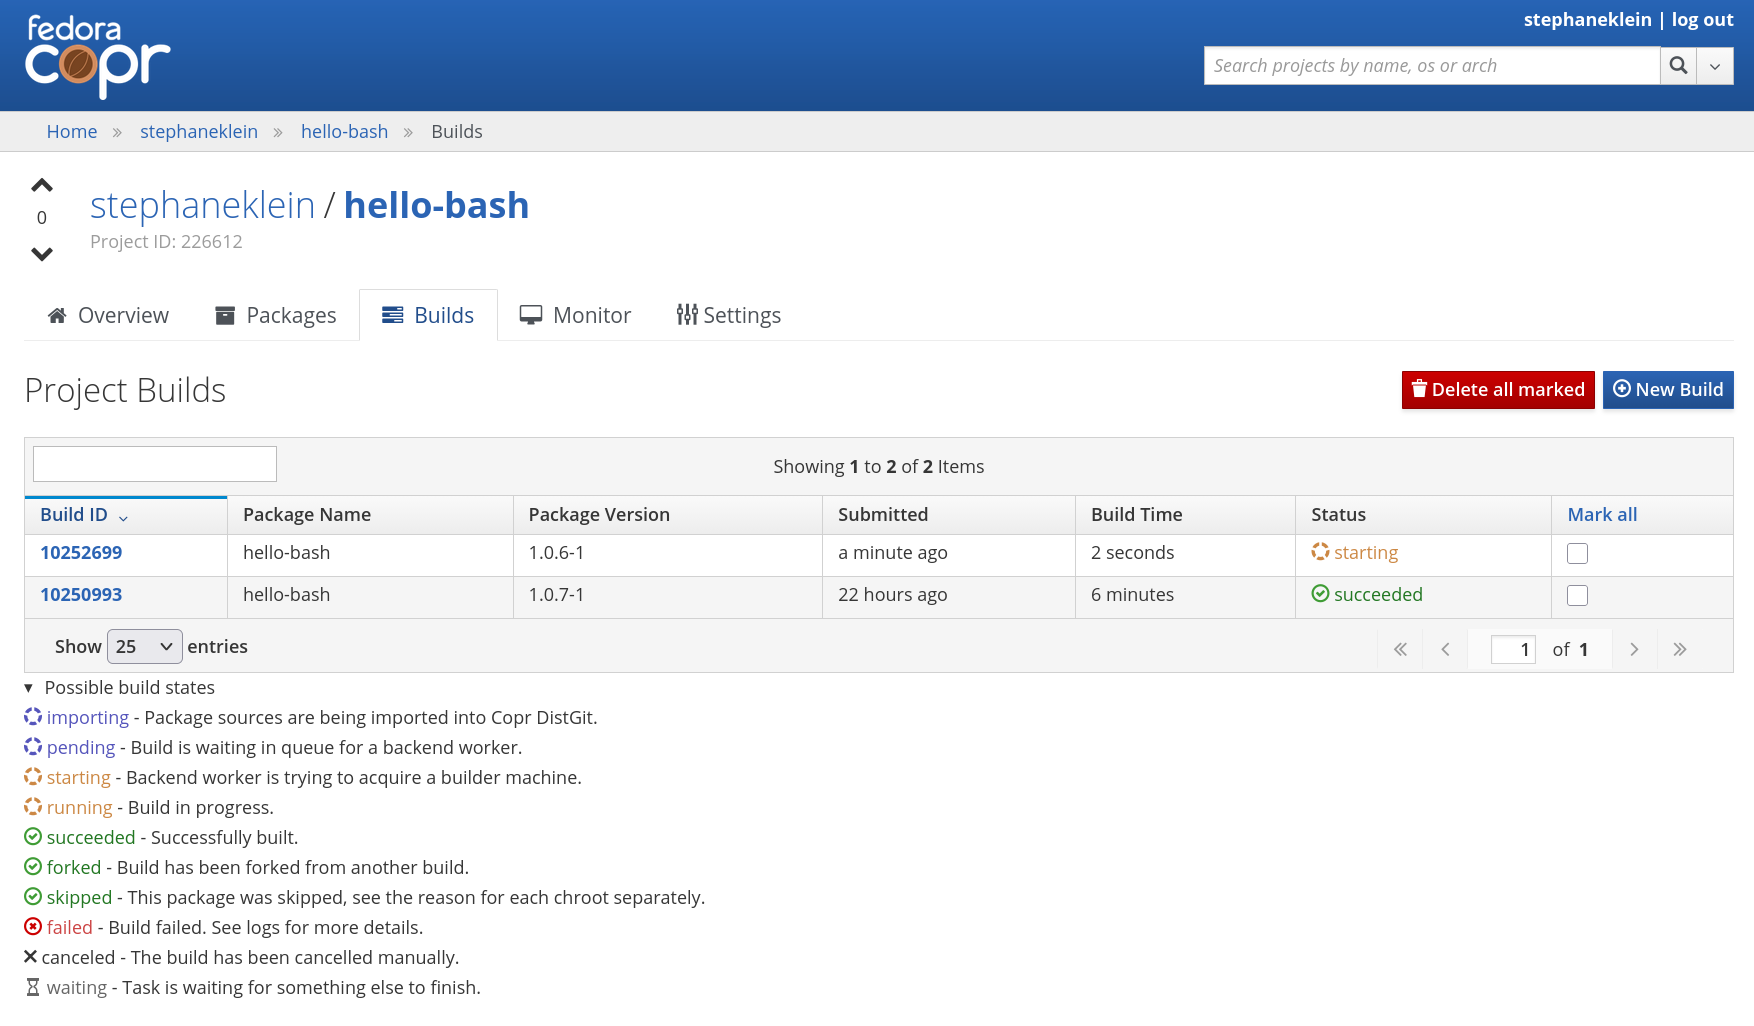
Task: Mark build 10252699 checkbox
Action: pyautogui.click(x=1577, y=554)
